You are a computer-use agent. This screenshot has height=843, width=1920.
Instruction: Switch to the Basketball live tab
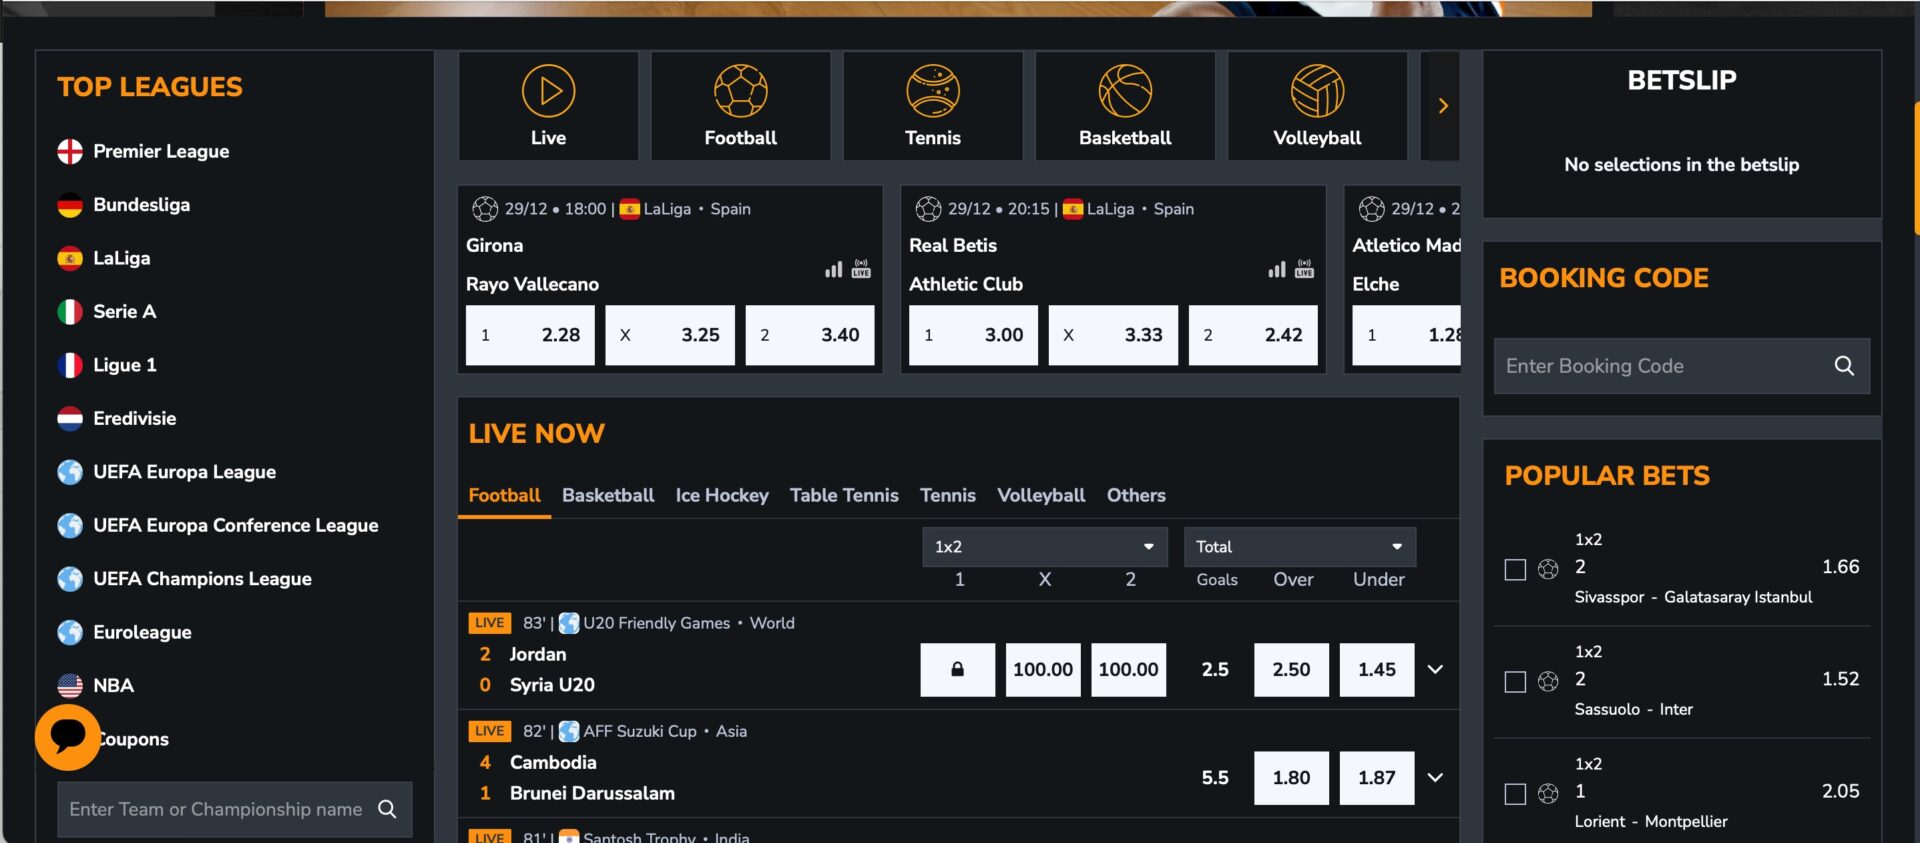[608, 495]
